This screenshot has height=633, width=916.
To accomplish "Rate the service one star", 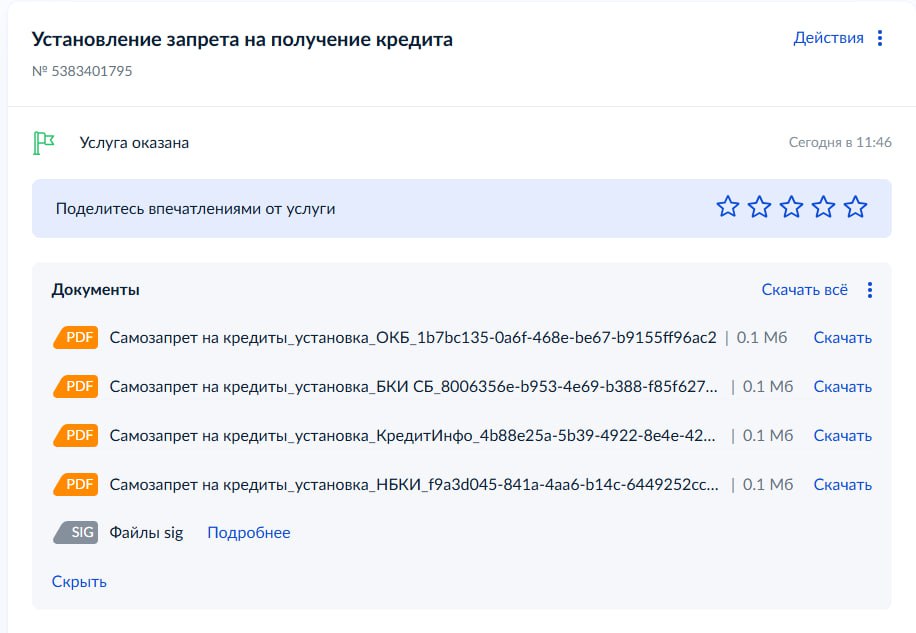I will pyautogui.click(x=727, y=207).
